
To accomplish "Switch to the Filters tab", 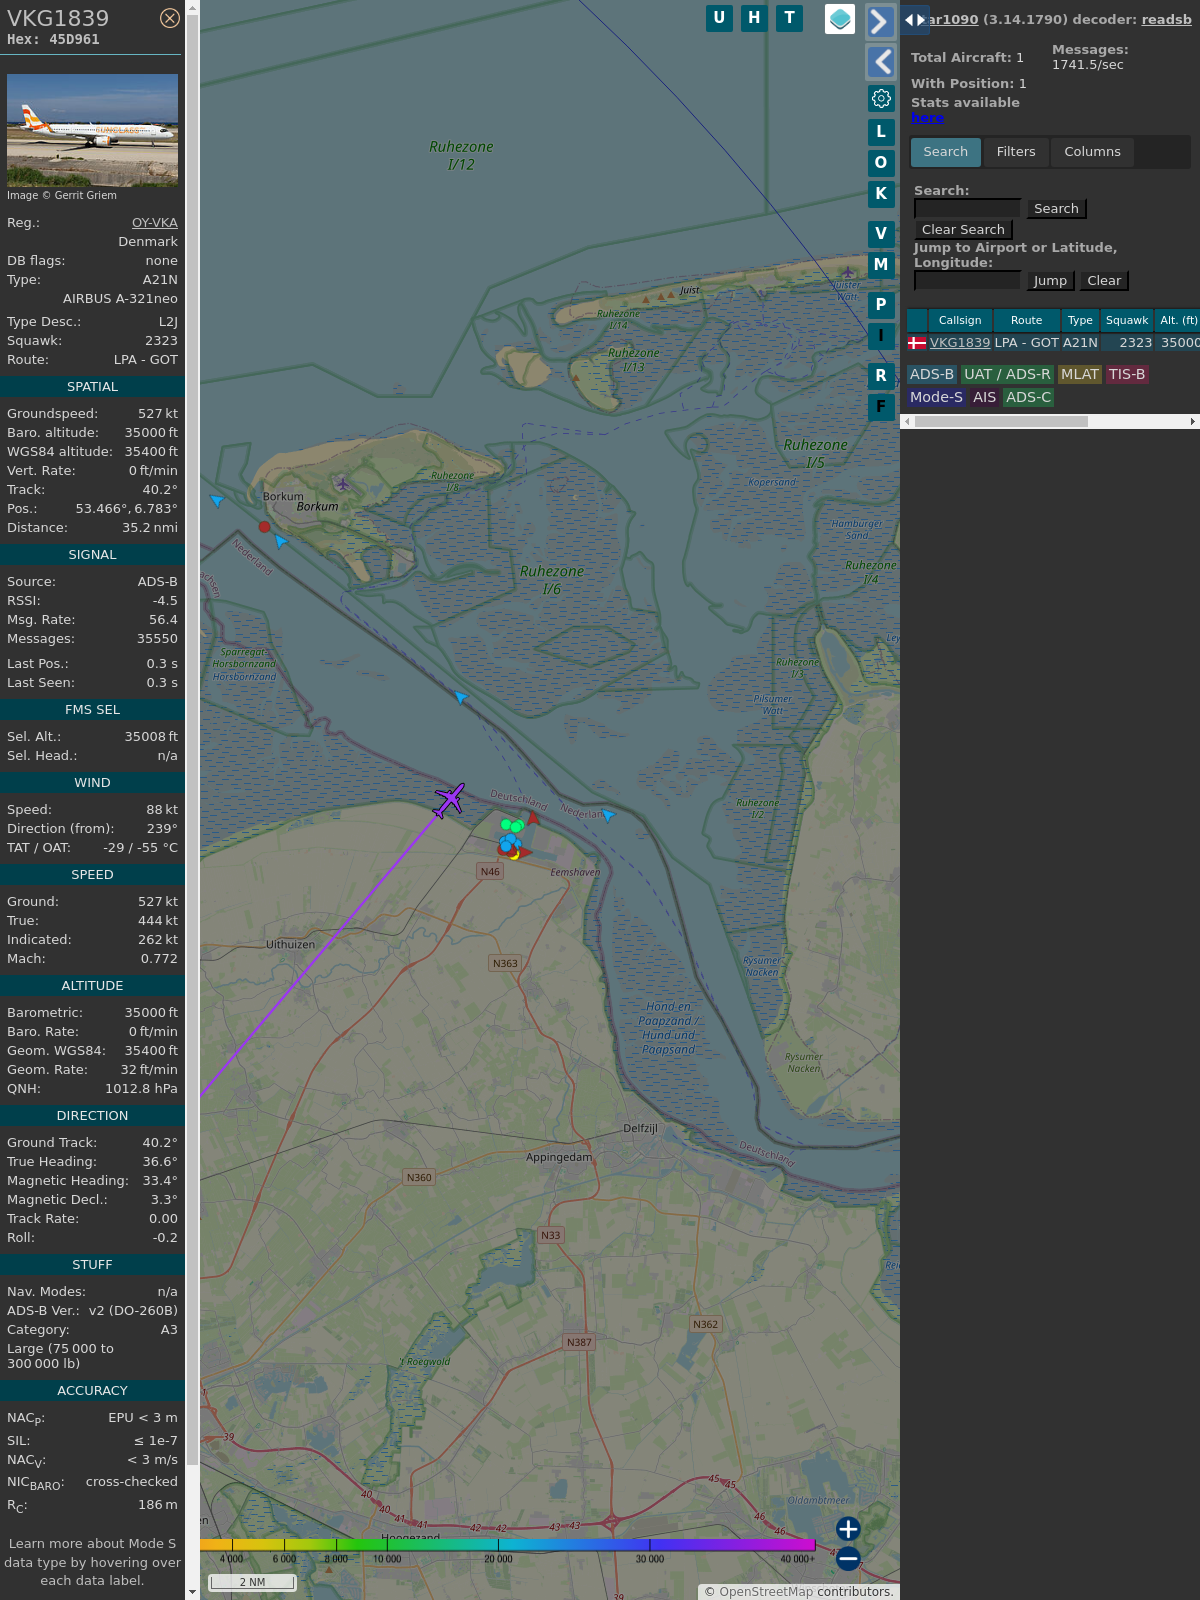I will [x=1015, y=152].
